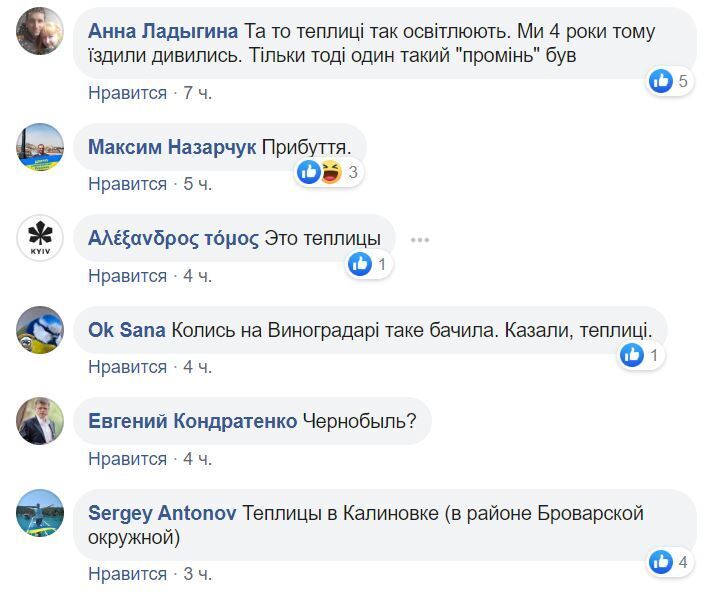
Task: Open Αλέξανδρος τόμος's KYIV avatar
Action: (40, 239)
